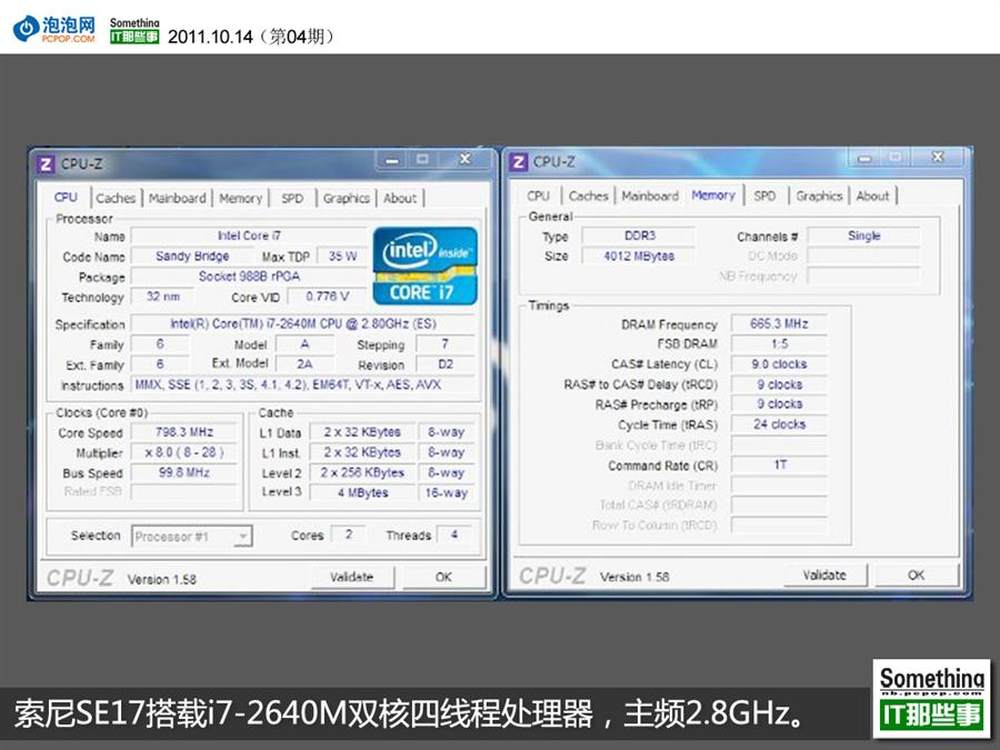
Task: Click the RAS# Precharge value 9 clocks
Action: click(779, 404)
